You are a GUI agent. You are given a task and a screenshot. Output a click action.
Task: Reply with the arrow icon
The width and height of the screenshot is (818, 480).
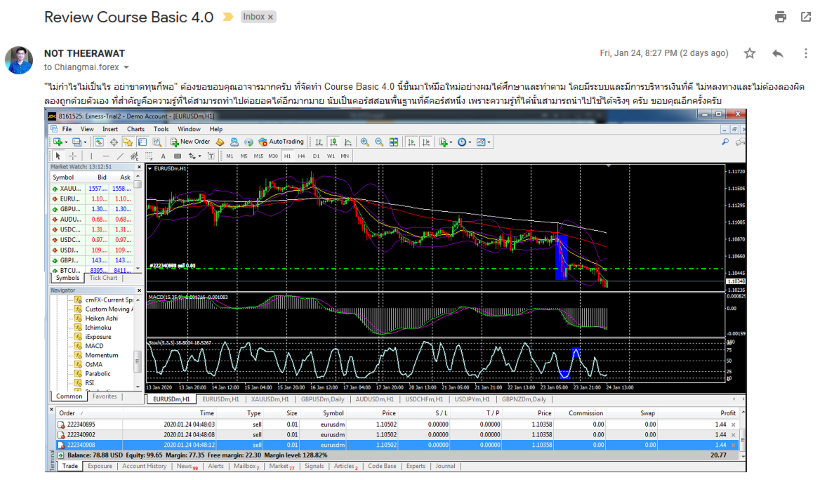pos(778,53)
